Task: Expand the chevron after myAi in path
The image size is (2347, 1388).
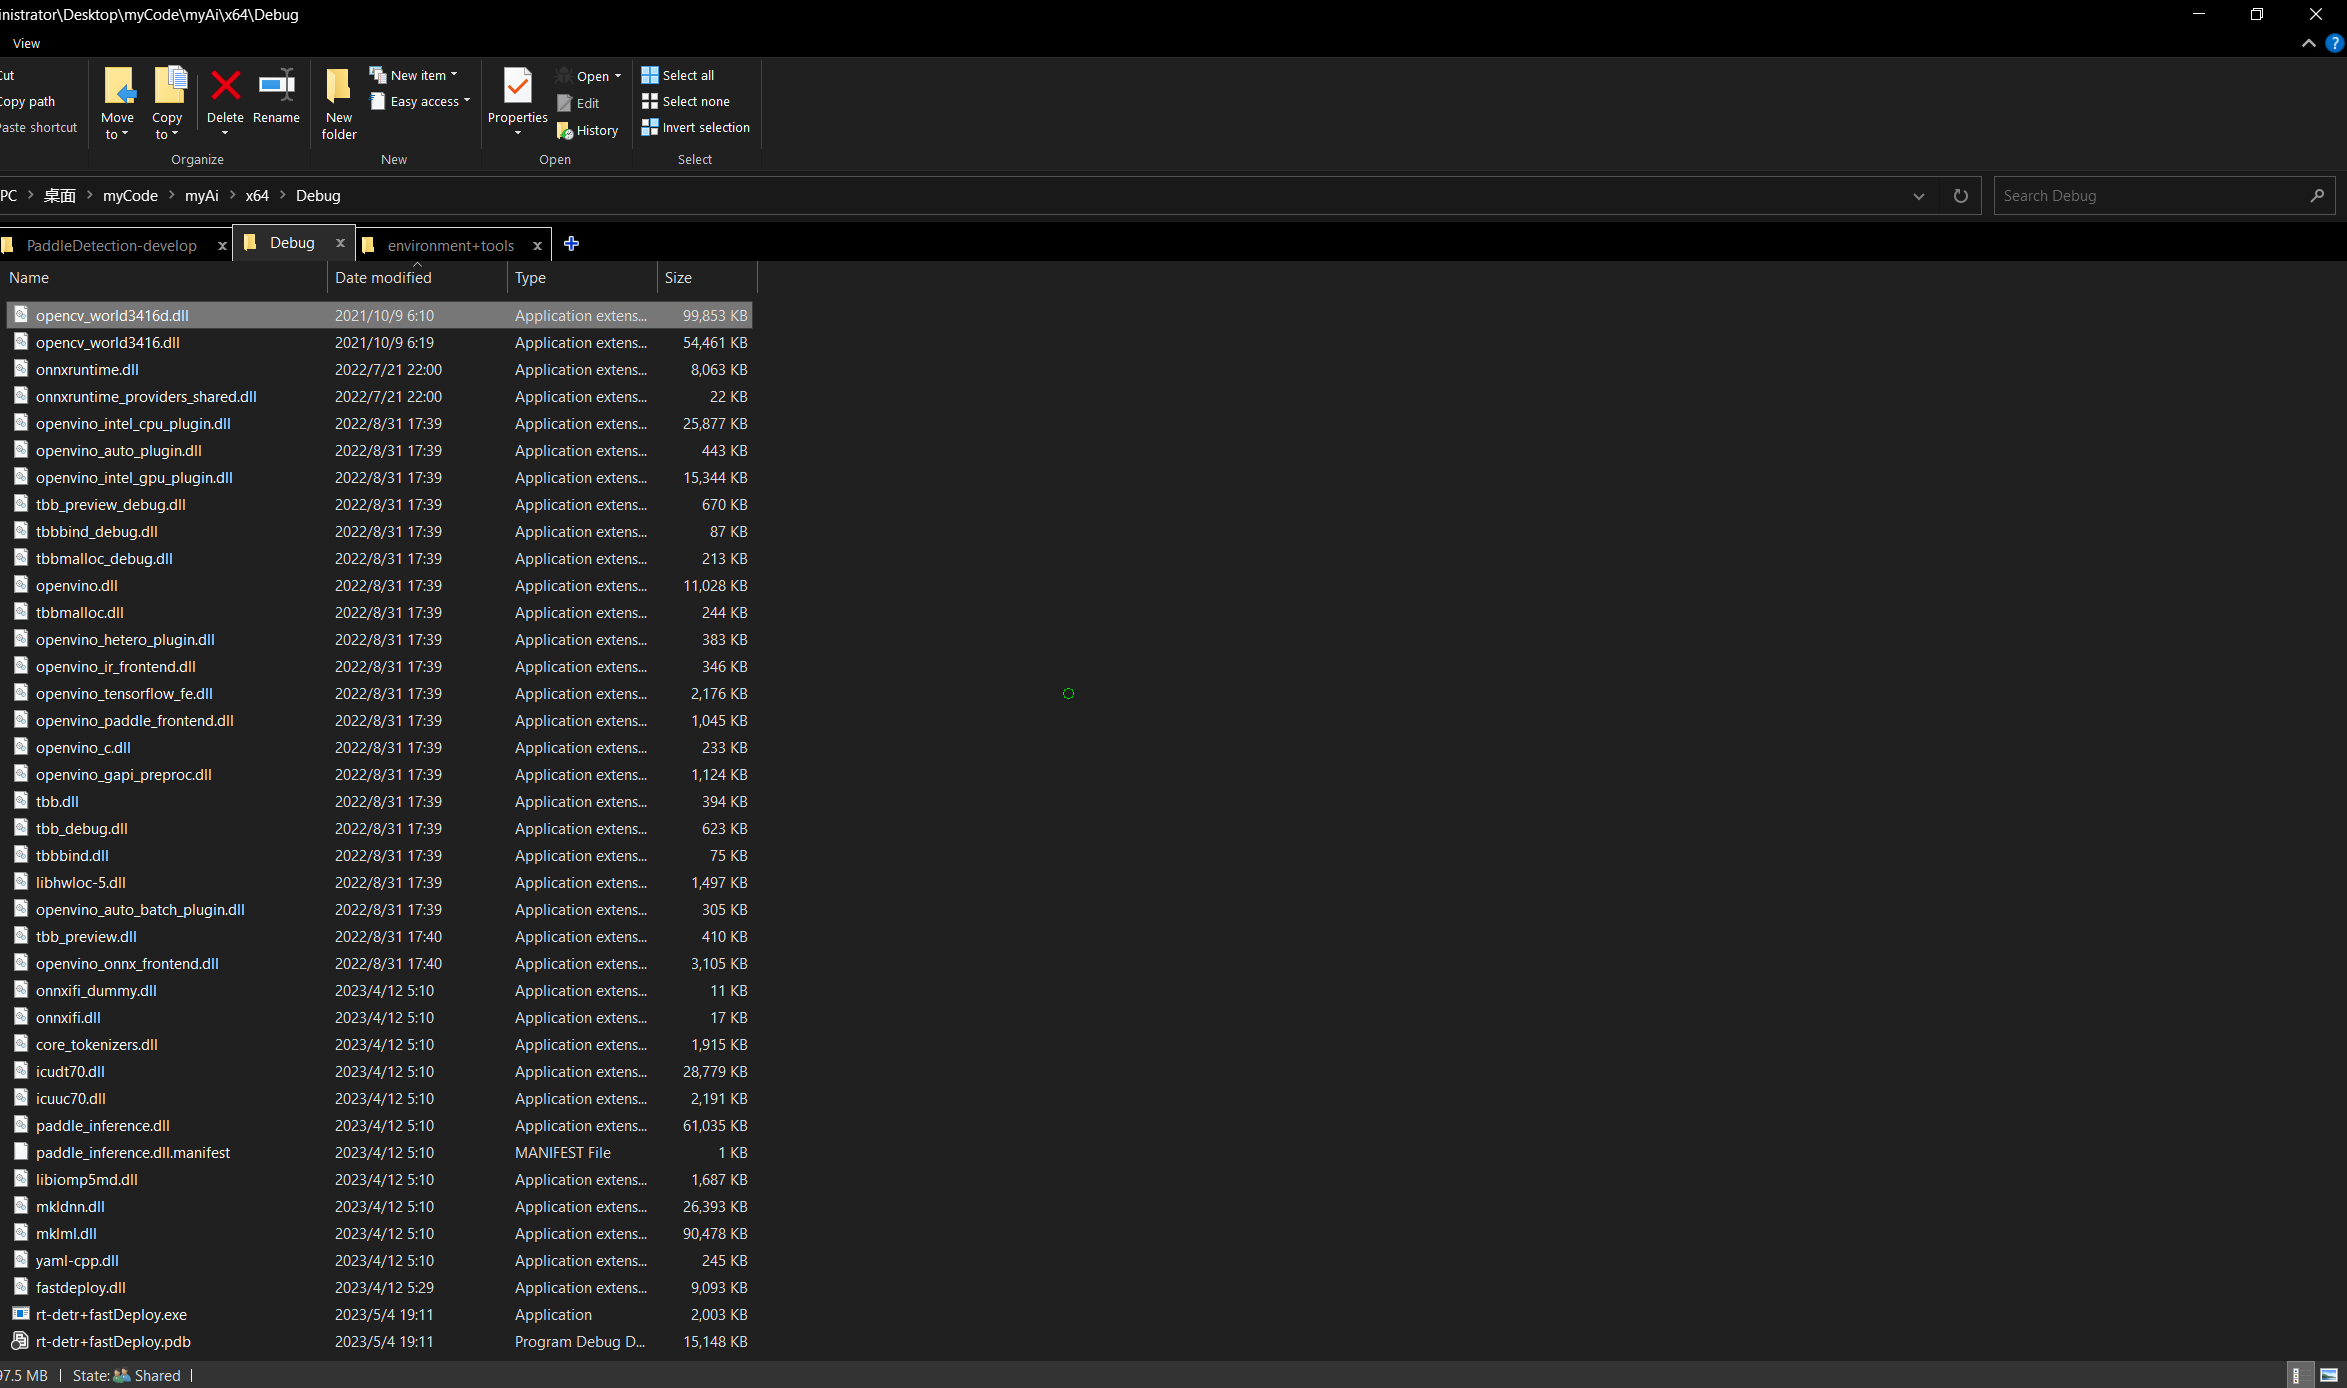Action: pos(232,195)
